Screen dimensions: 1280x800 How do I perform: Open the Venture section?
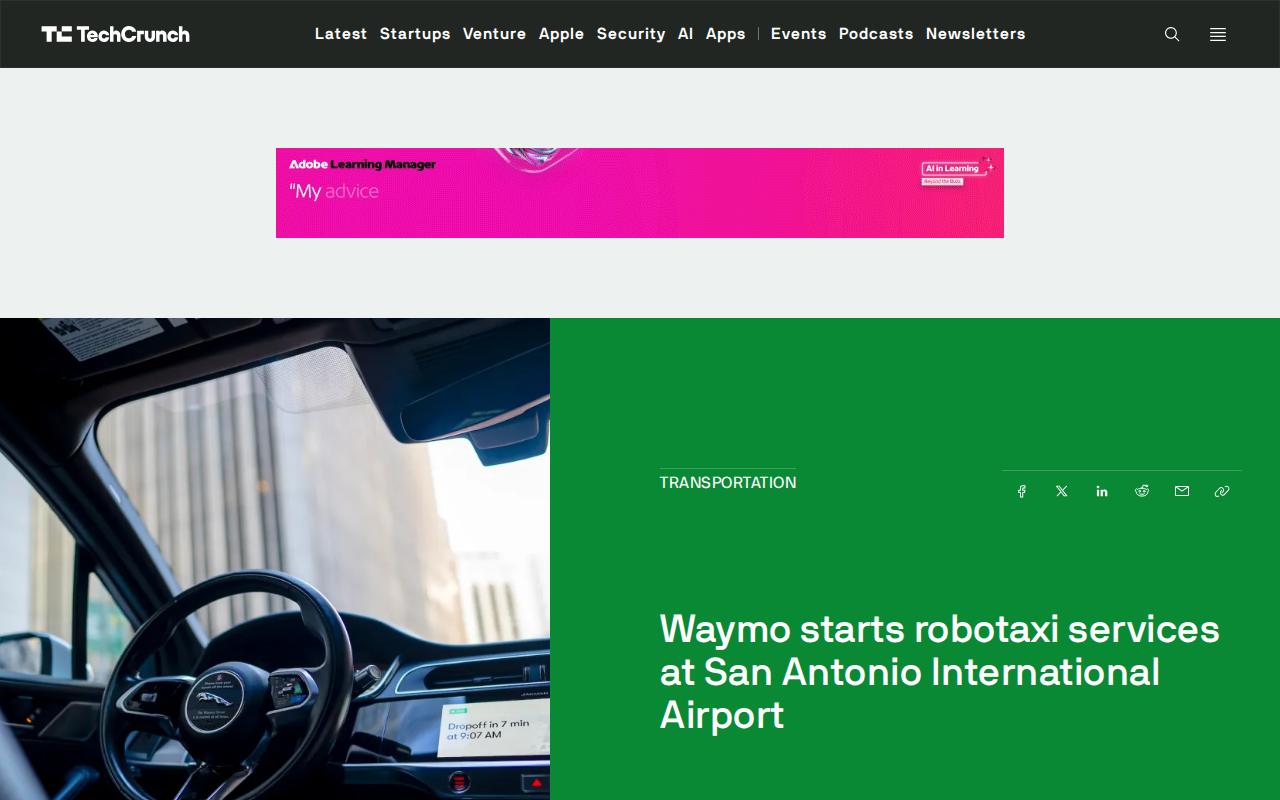point(494,34)
